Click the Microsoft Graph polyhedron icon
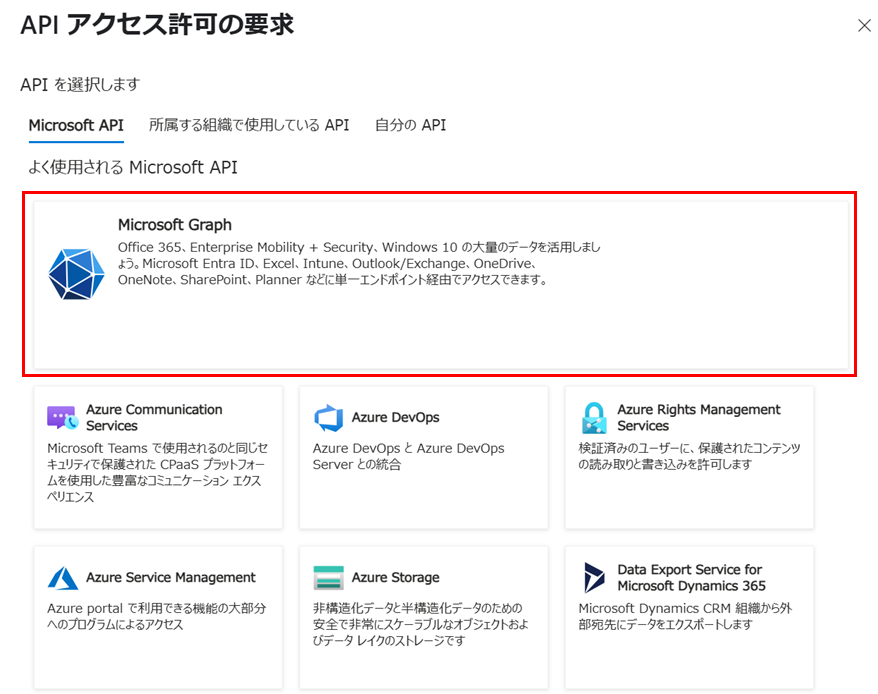 [76, 274]
